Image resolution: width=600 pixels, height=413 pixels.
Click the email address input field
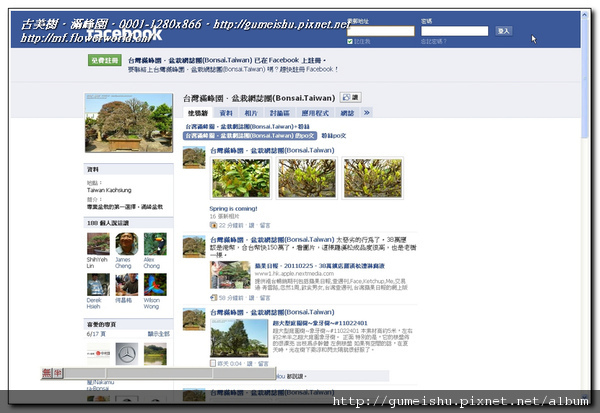tap(380, 31)
